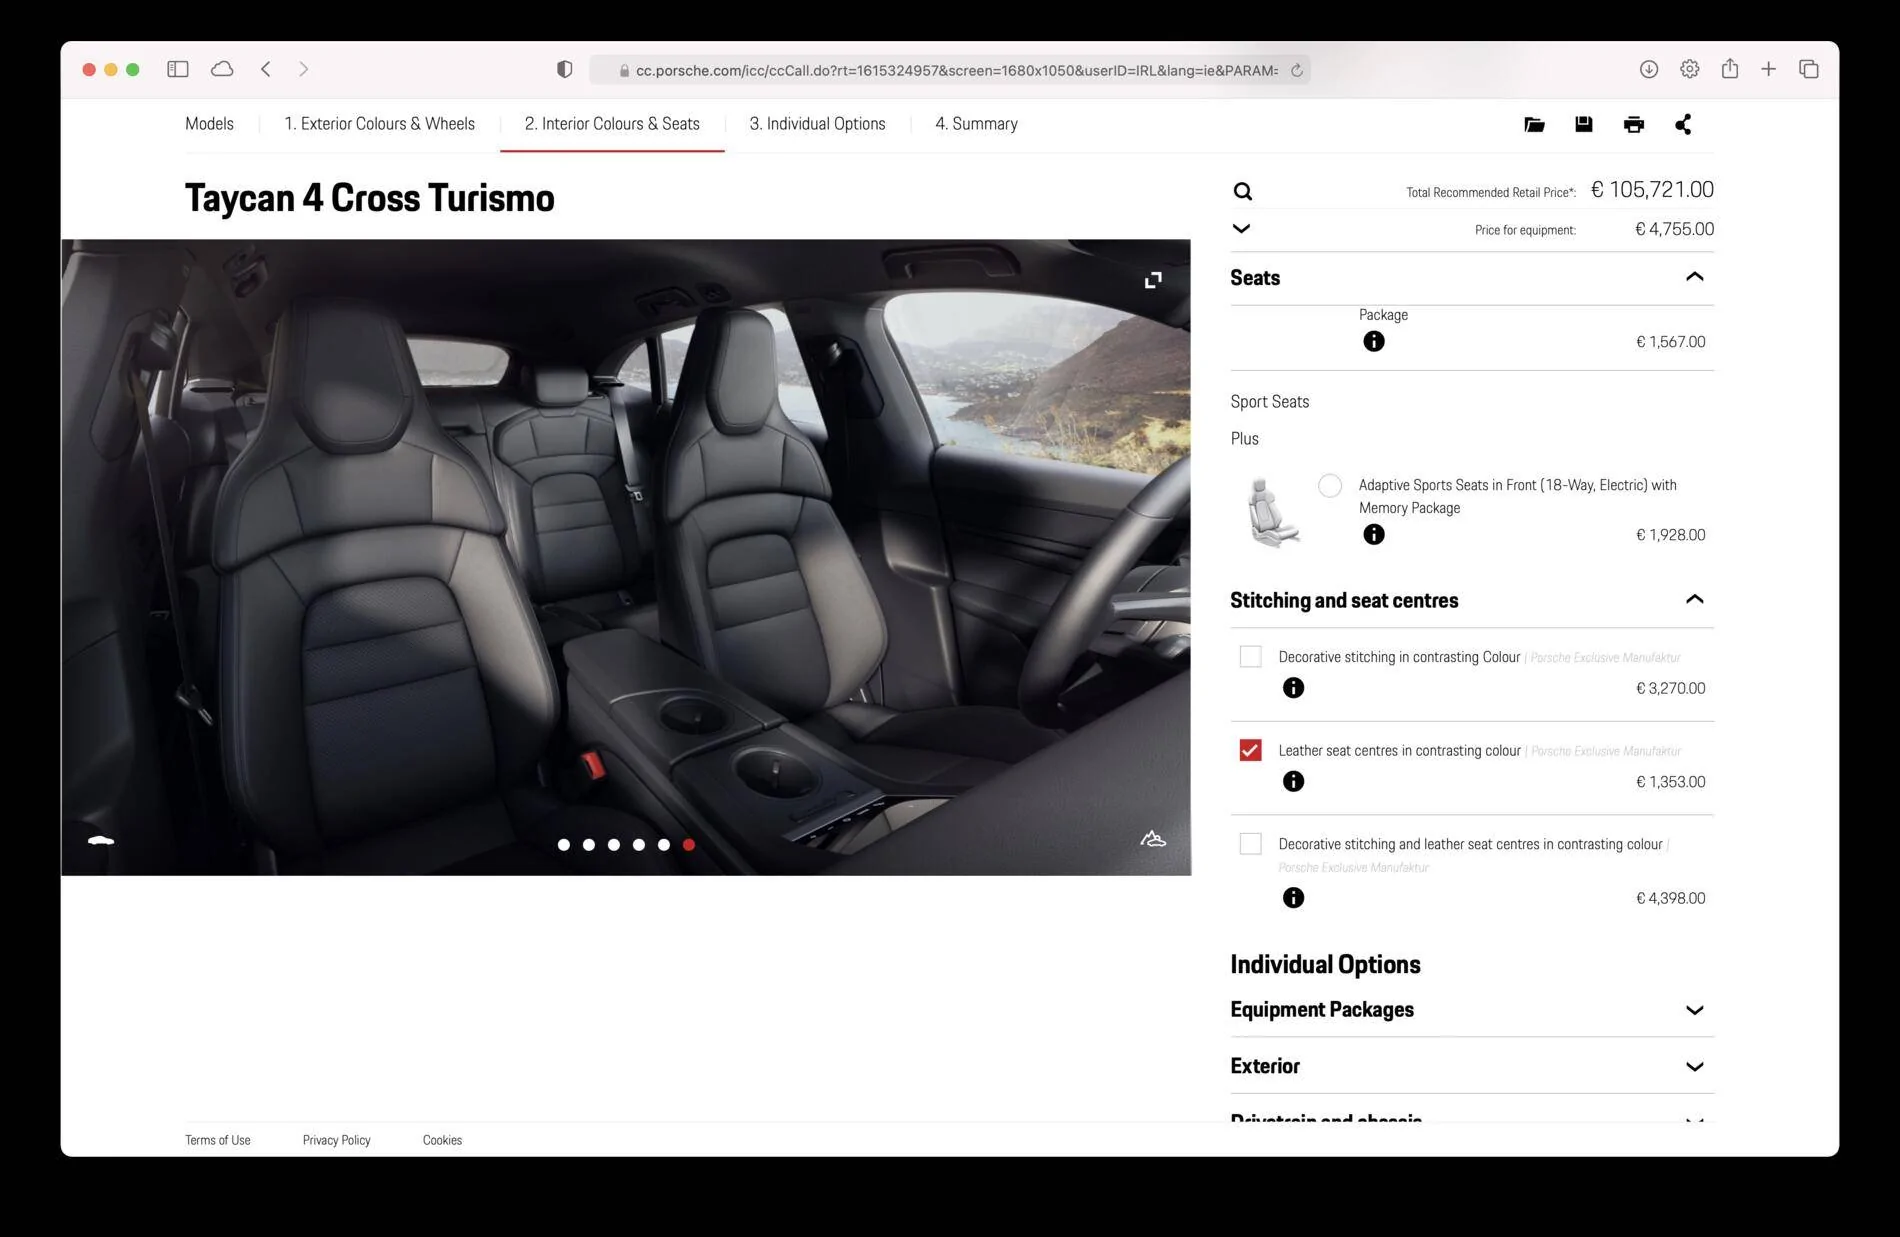Select Adaptive Sports Seats 18-Way radio
This screenshot has height=1237, width=1900.
1329,486
